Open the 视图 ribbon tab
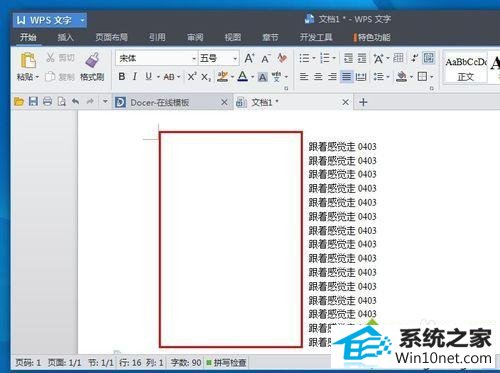Image resolution: width=500 pixels, height=373 pixels. (x=233, y=37)
